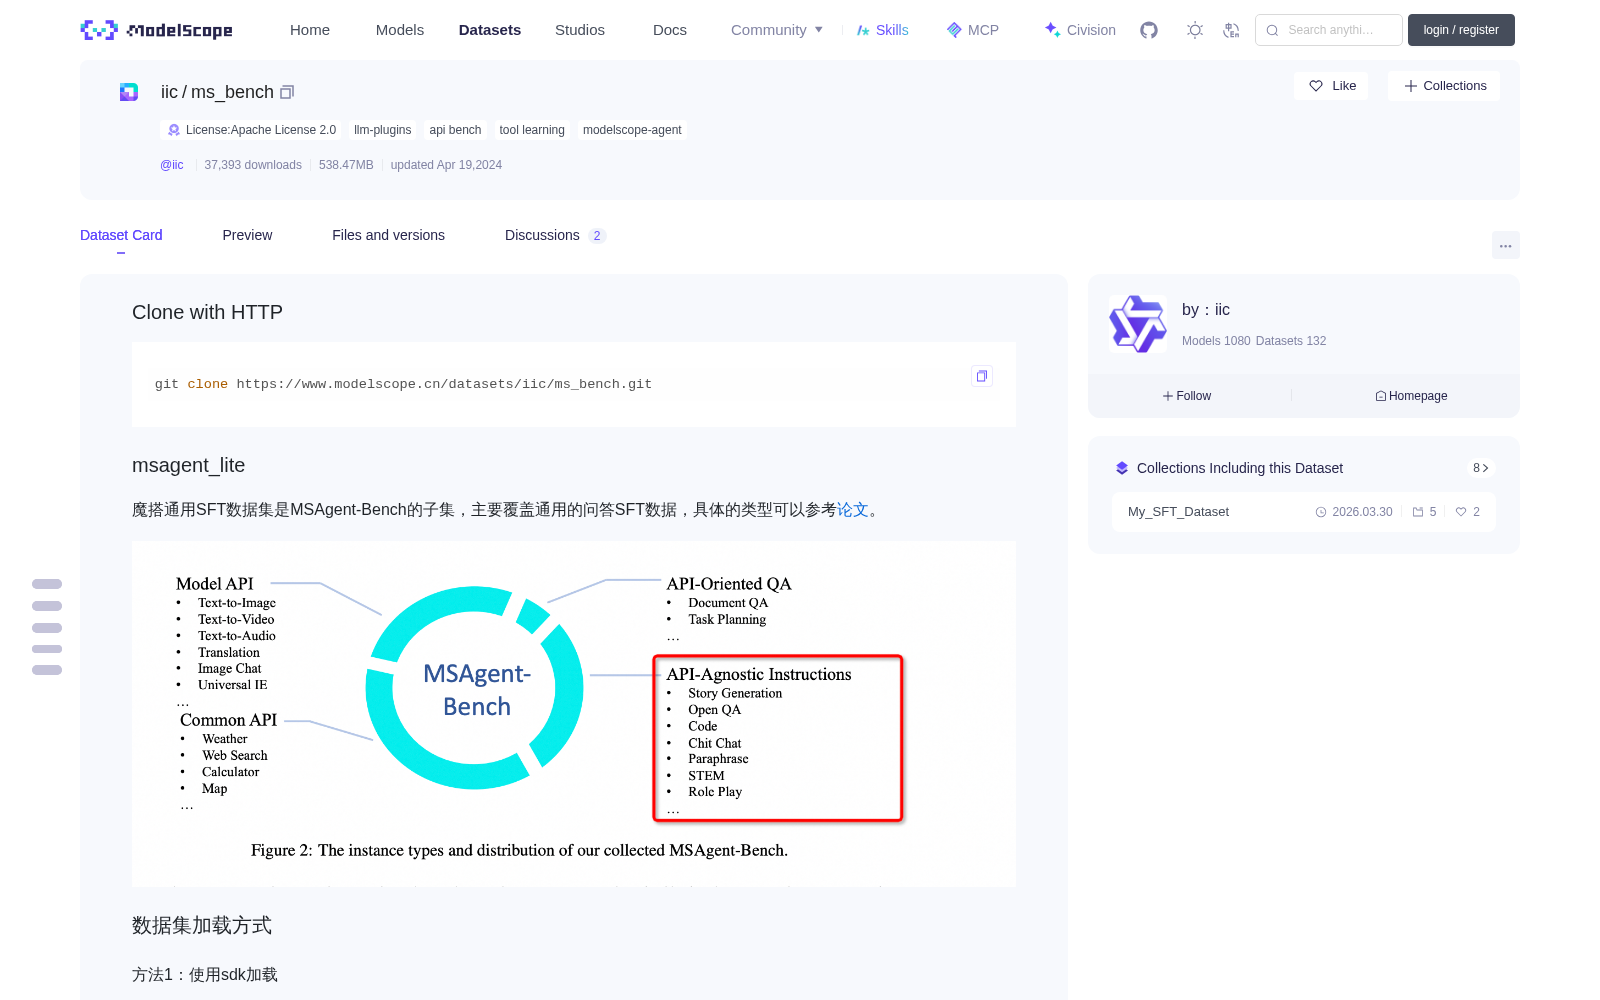
Task: Switch to the Preview tab
Action: tap(247, 235)
